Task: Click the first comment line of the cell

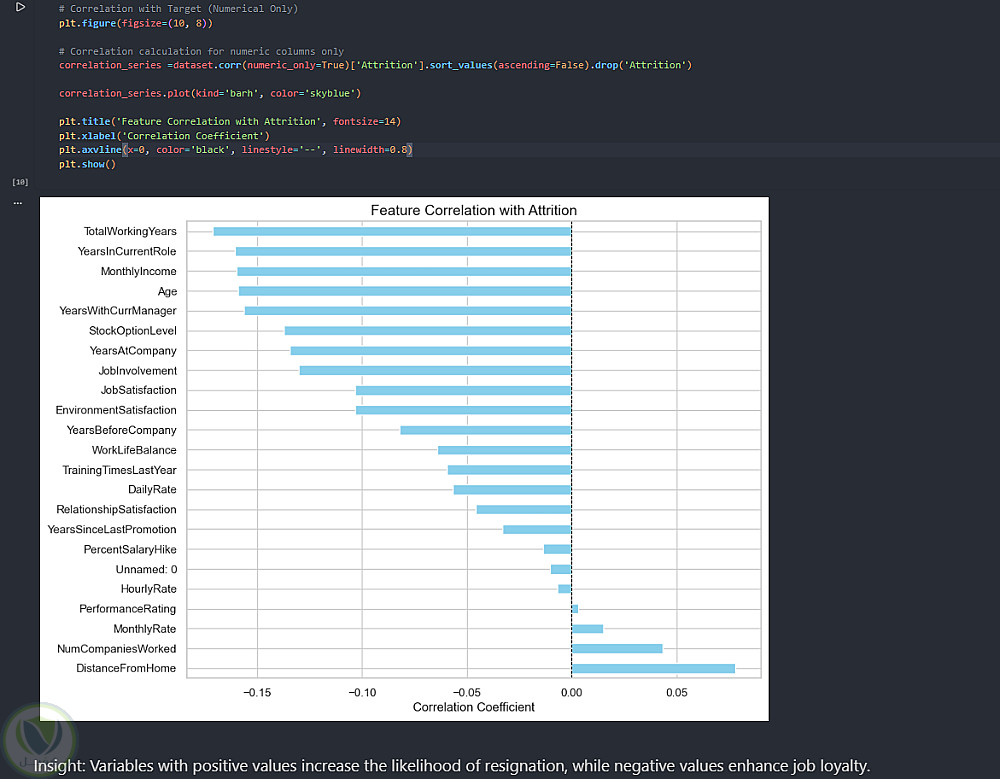Action: click(x=178, y=8)
